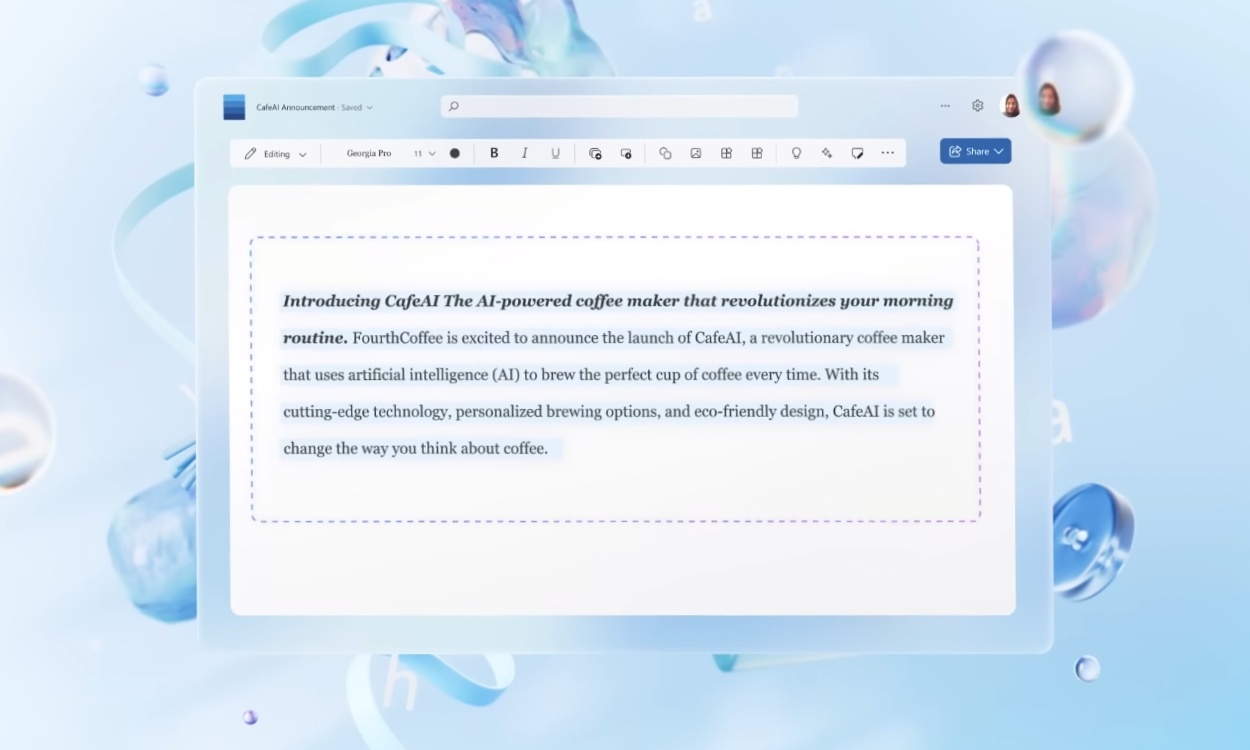1250x750 pixels.
Task: Select the Insert table icon
Action: click(726, 153)
